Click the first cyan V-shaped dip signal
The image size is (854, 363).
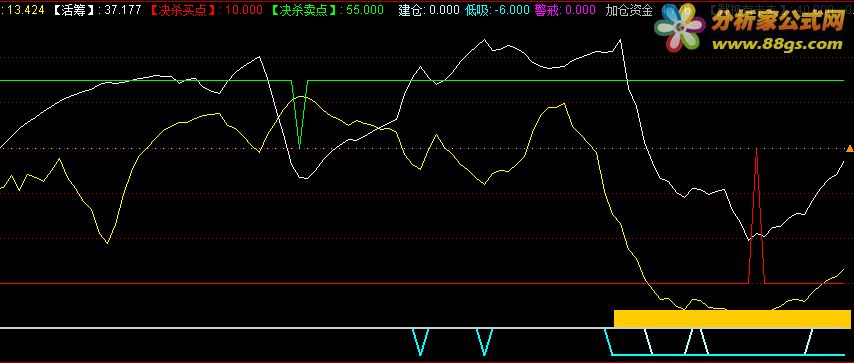click(x=420, y=341)
